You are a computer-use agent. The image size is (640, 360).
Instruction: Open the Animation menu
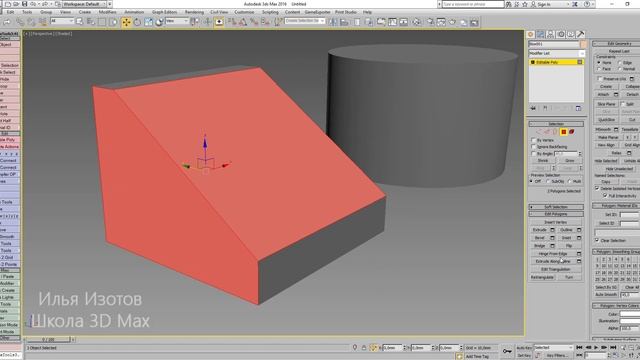134,12
